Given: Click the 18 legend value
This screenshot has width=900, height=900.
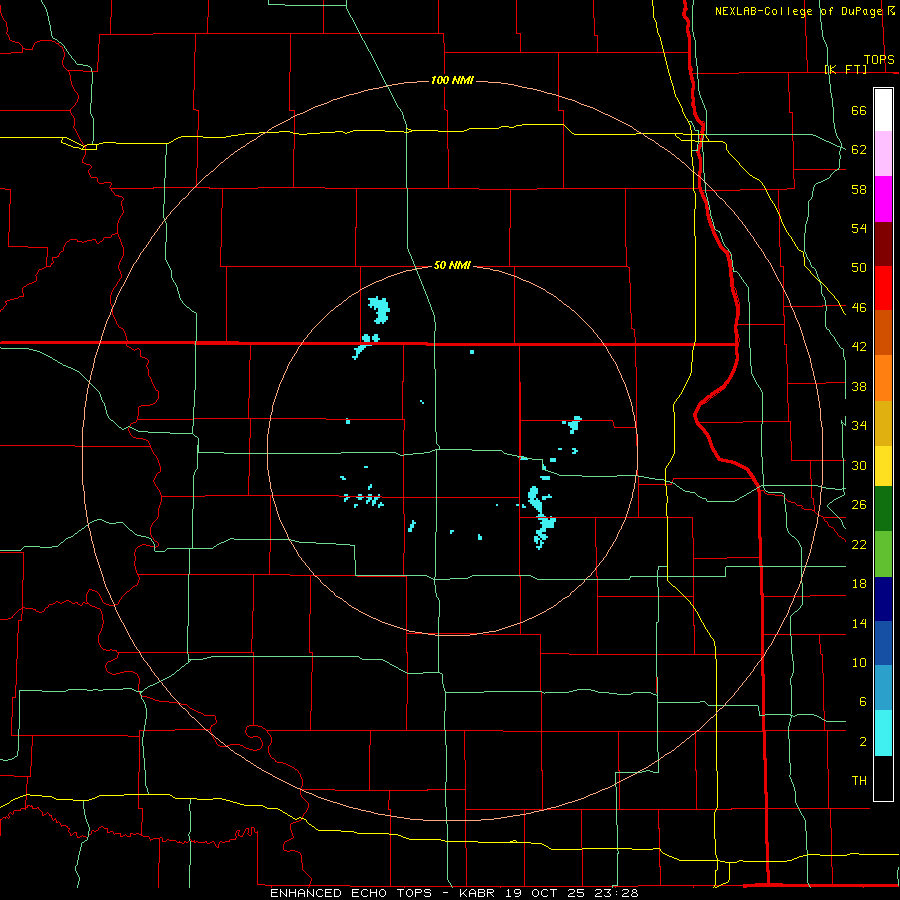Looking at the screenshot, I should coord(859,584).
